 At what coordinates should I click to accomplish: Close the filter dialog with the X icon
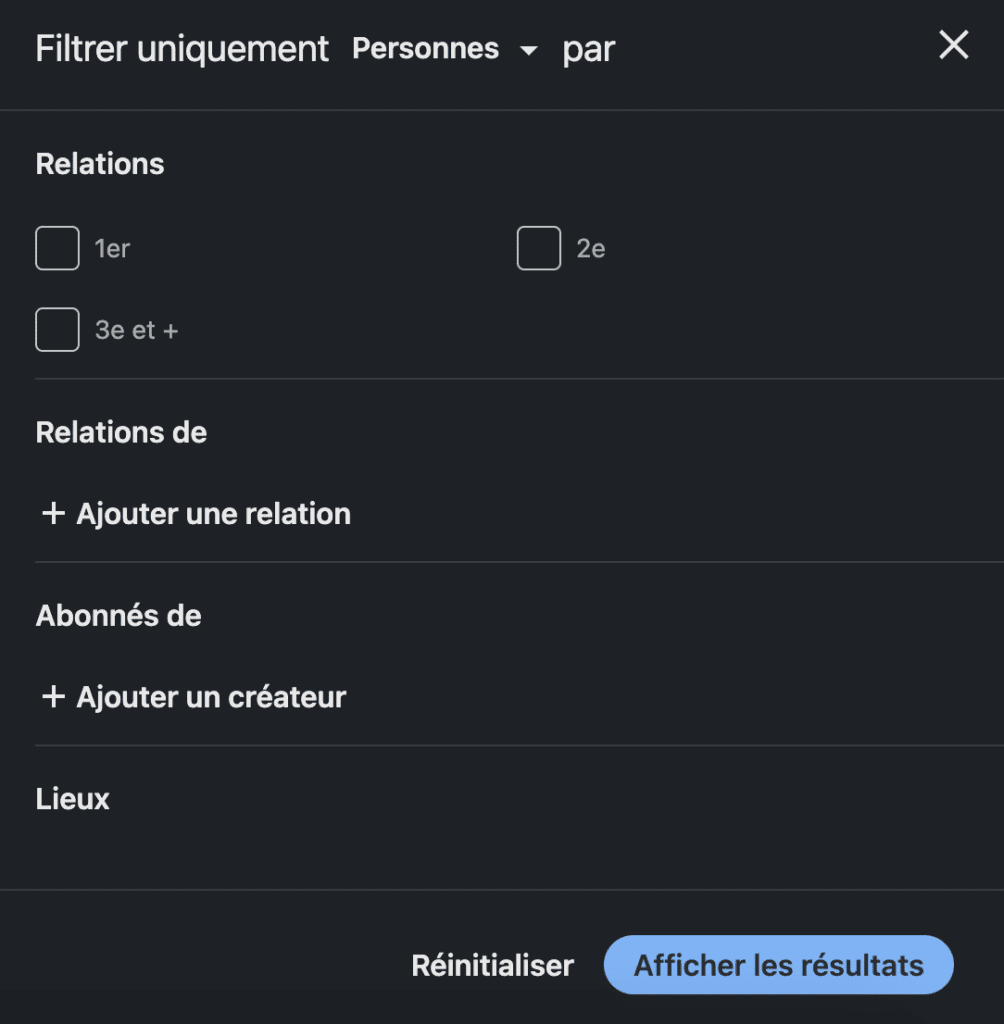pos(953,45)
